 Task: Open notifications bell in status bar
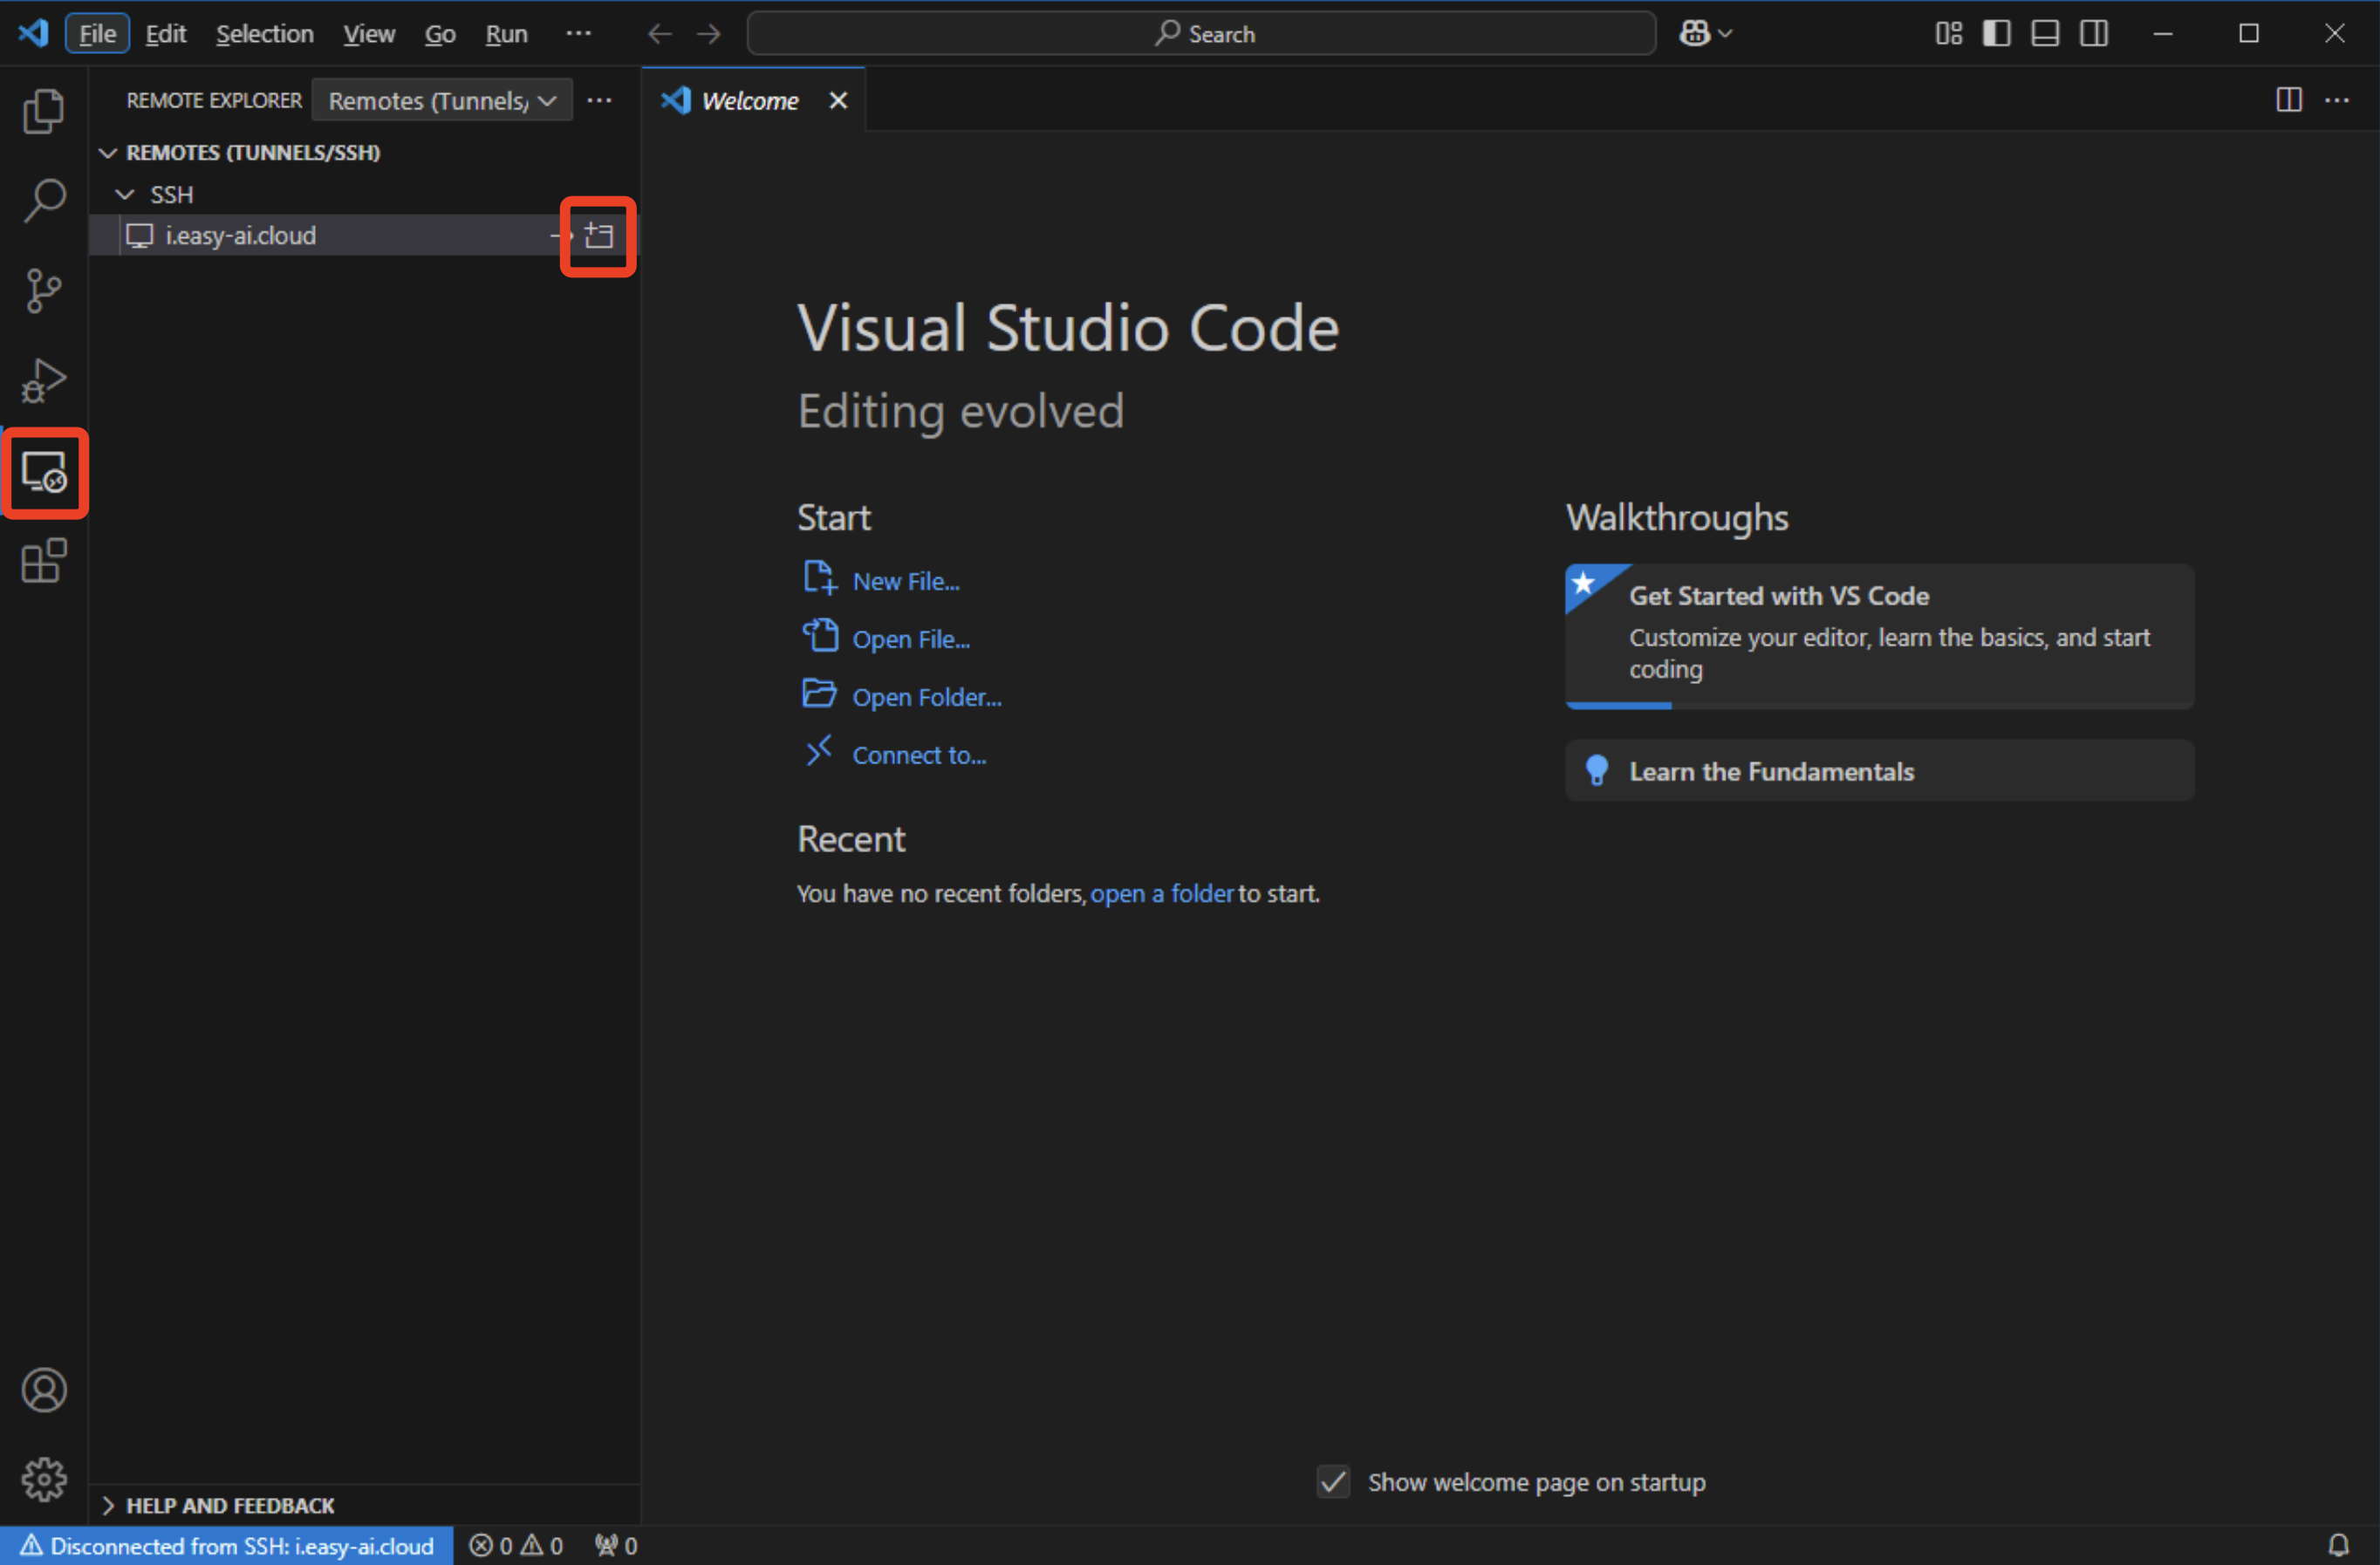pos(2338,1545)
